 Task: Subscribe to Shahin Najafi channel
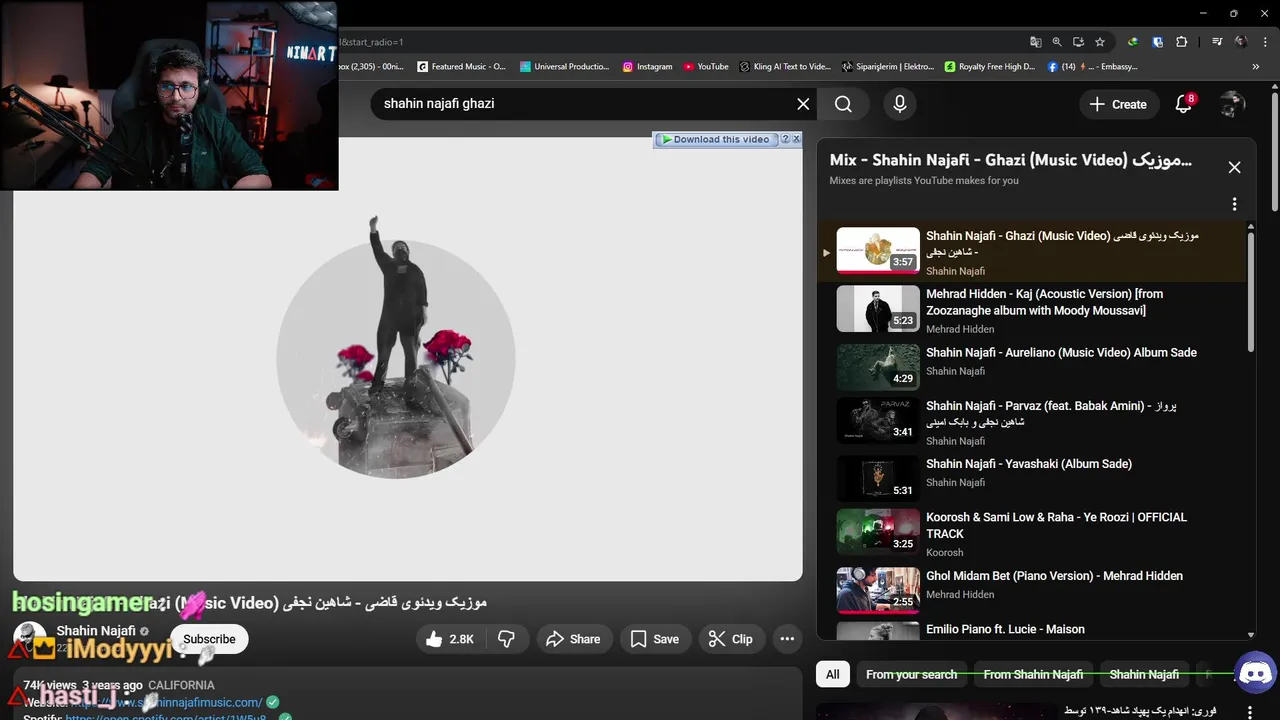tap(209, 639)
